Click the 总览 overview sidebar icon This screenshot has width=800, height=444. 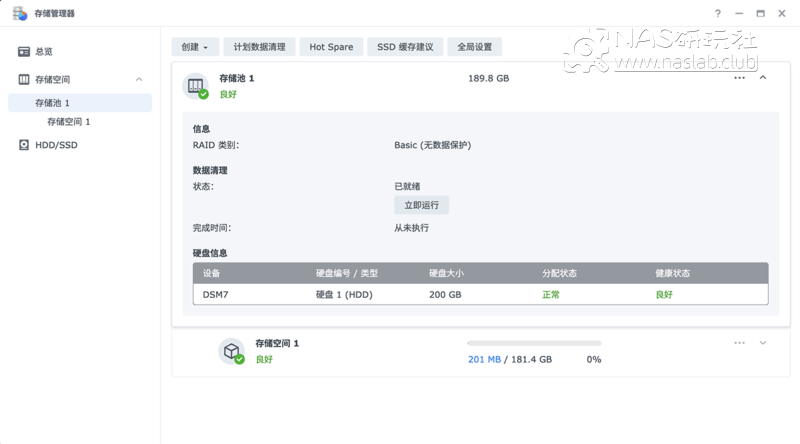(24, 51)
